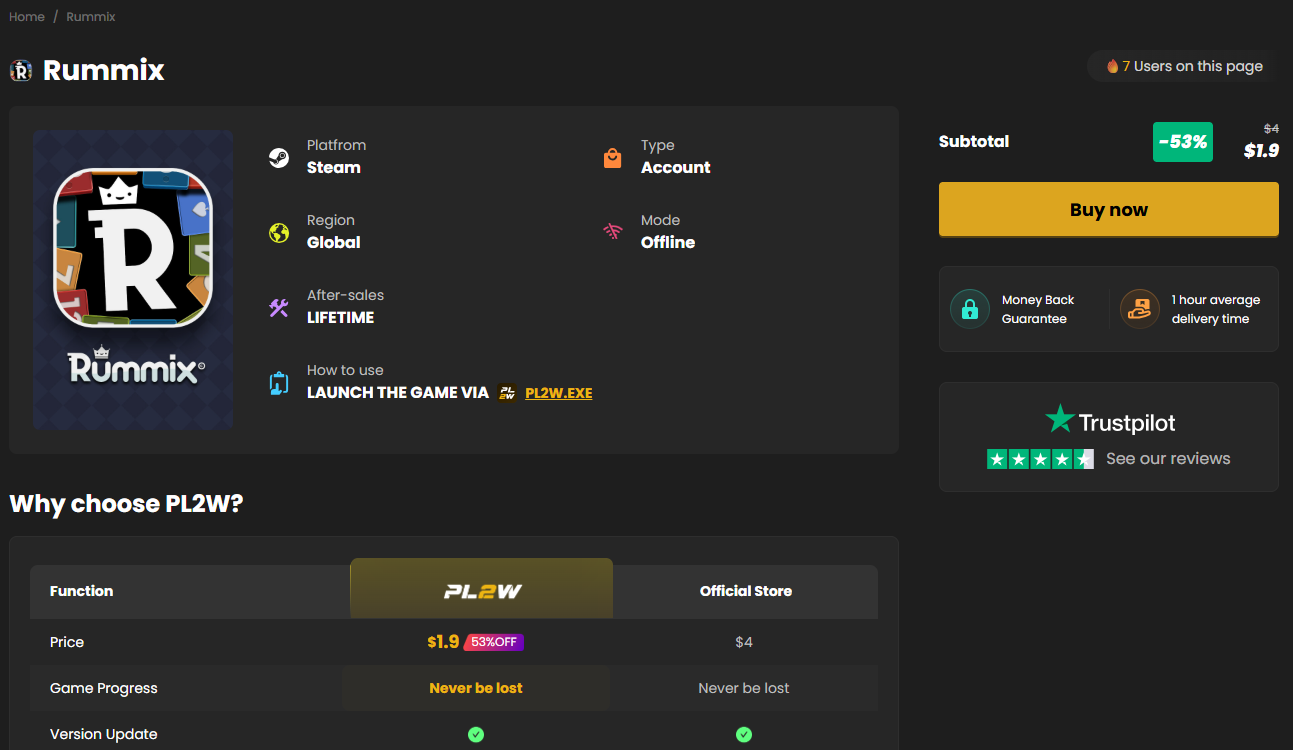Click the Money Back Guarantee lock icon
1293x750 pixels.
tap(969, 309)
